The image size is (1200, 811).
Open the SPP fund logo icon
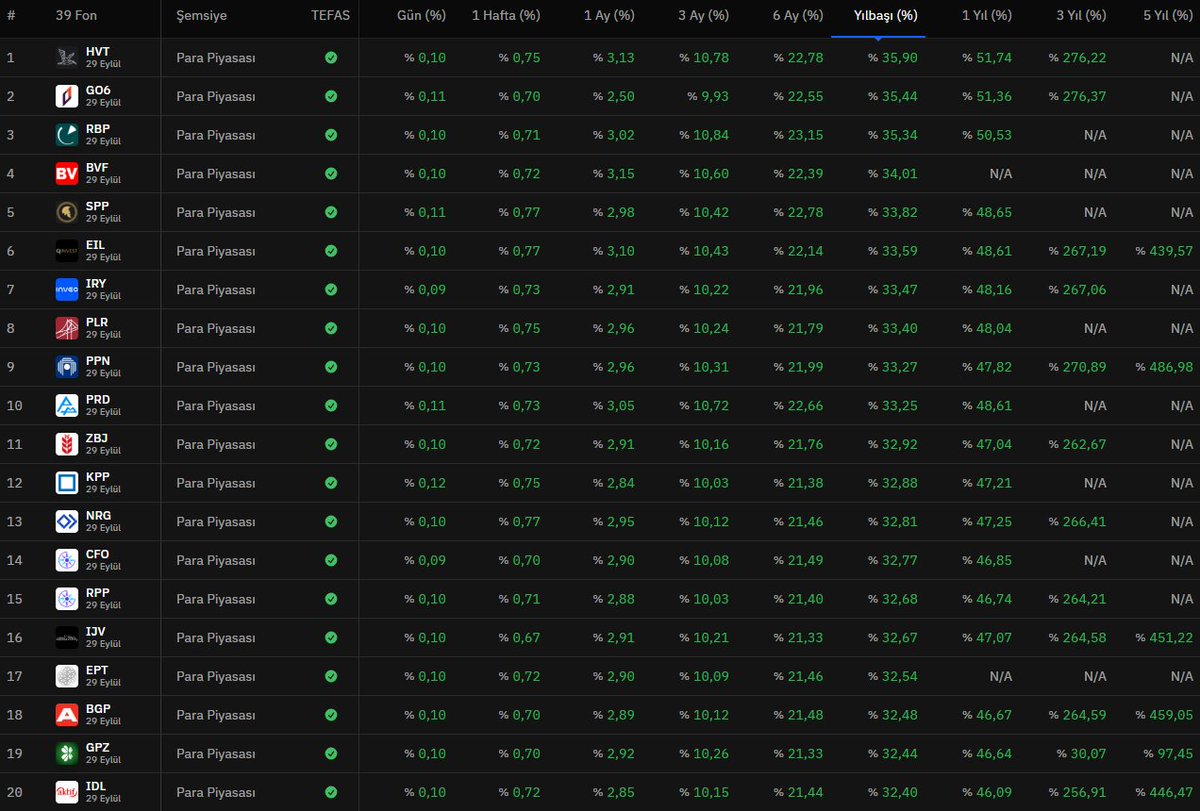[67, 212]
